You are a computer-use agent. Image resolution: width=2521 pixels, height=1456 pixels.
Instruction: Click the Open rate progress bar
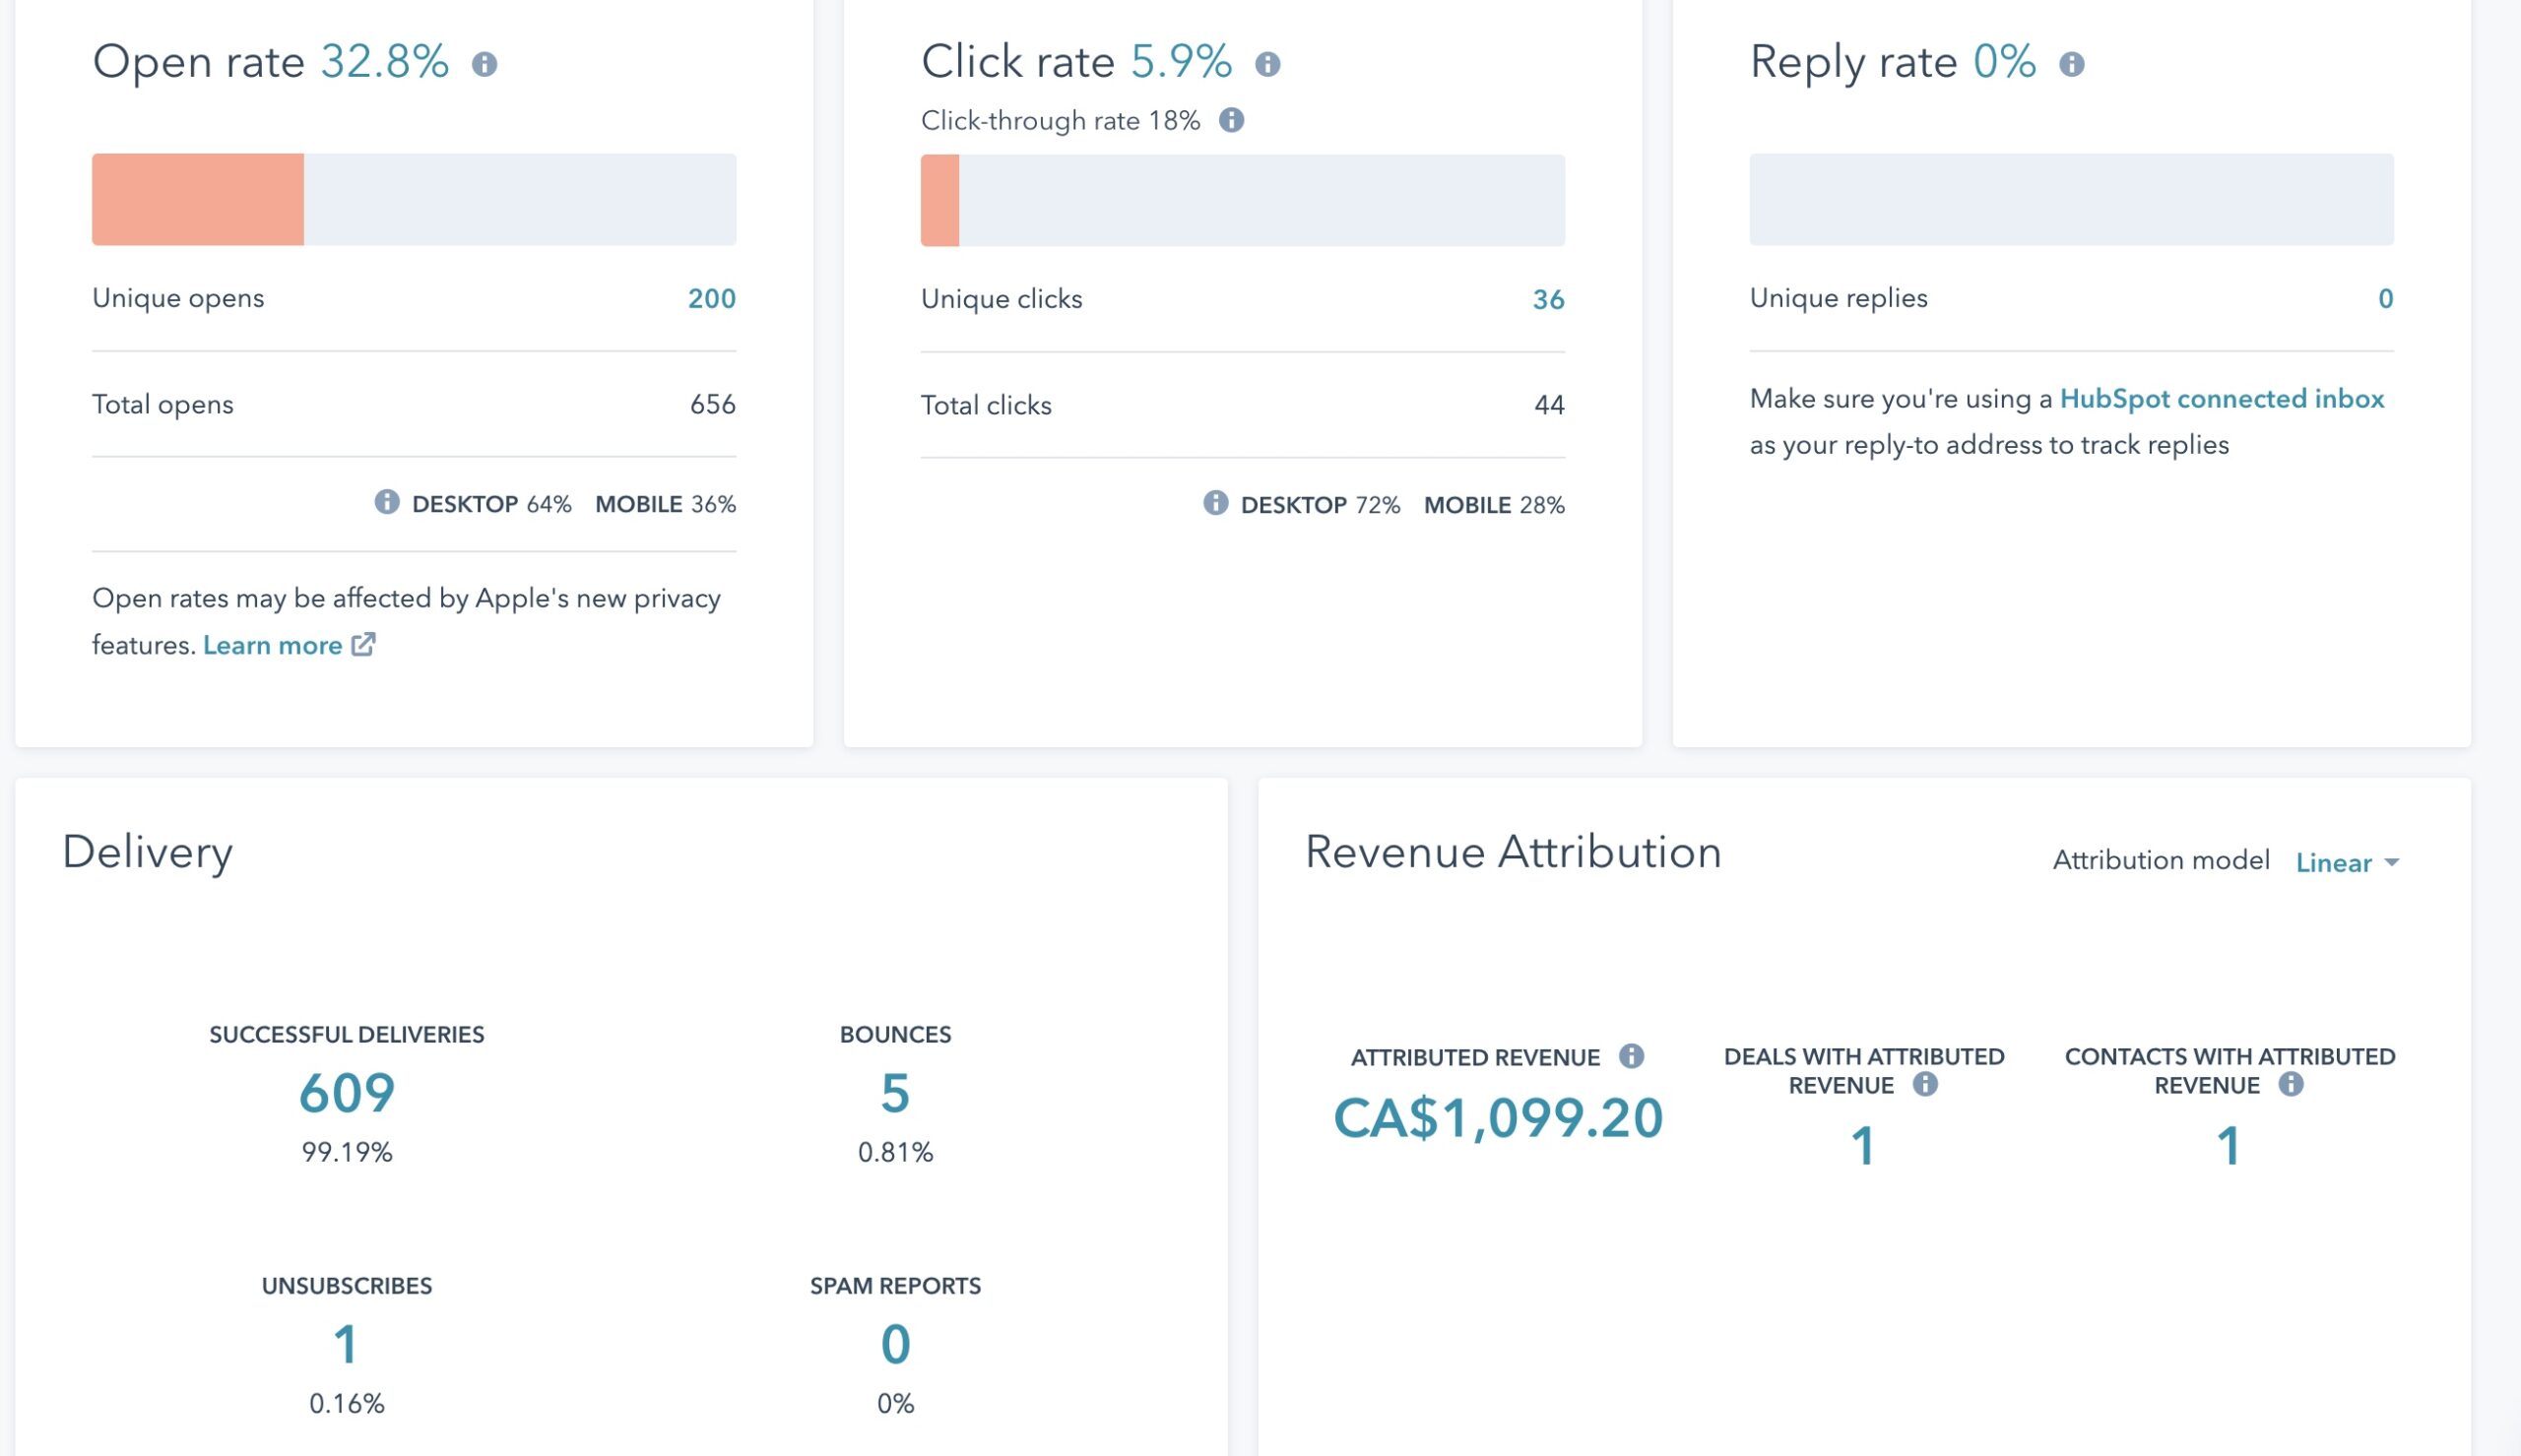[414, 199]
